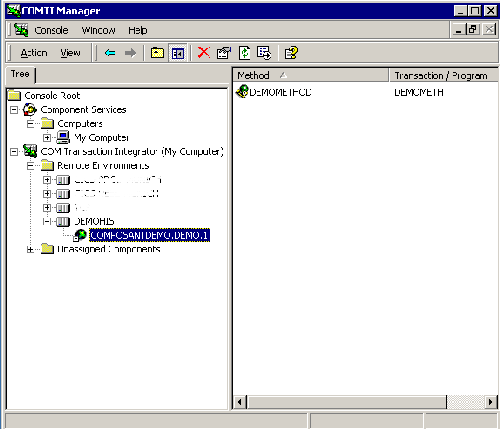Select the DEMOHIS tree item label
This screenshot has width=500, height=429.
click(x=94, y=221)
